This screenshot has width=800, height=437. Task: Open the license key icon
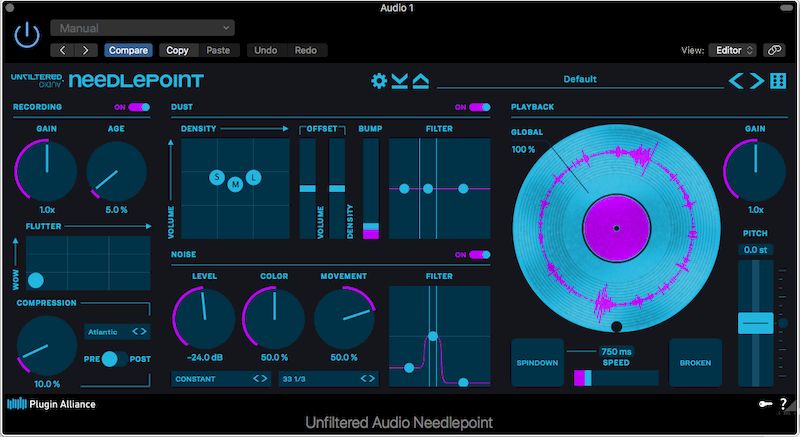(x=765, y=404)
